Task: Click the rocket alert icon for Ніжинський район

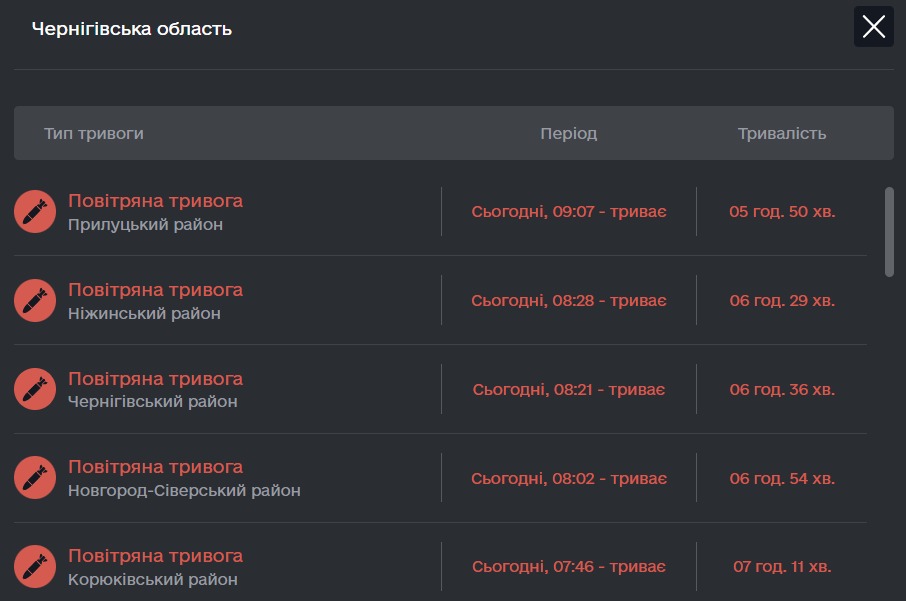Action: coord(35,300)
